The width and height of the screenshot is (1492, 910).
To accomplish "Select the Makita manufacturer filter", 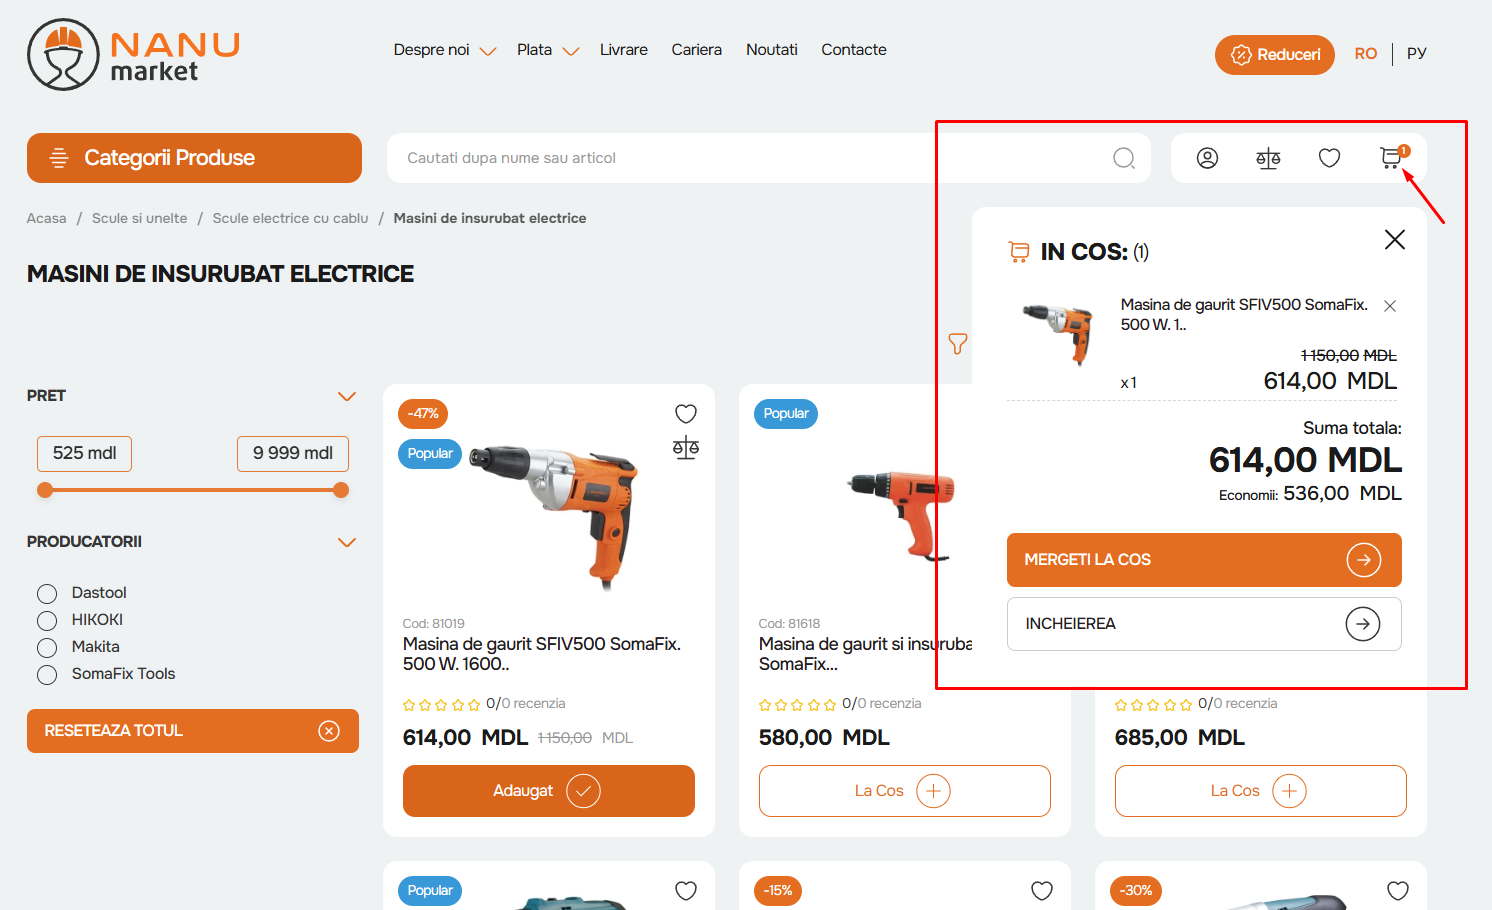I will click(x=47, y=648).
